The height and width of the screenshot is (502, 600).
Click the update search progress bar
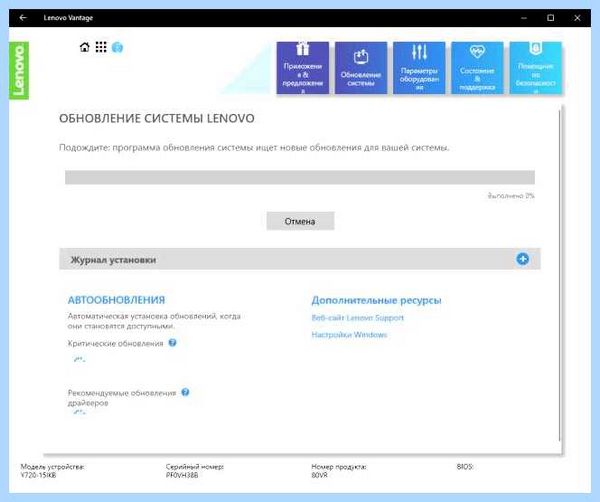tap(300, 177)
